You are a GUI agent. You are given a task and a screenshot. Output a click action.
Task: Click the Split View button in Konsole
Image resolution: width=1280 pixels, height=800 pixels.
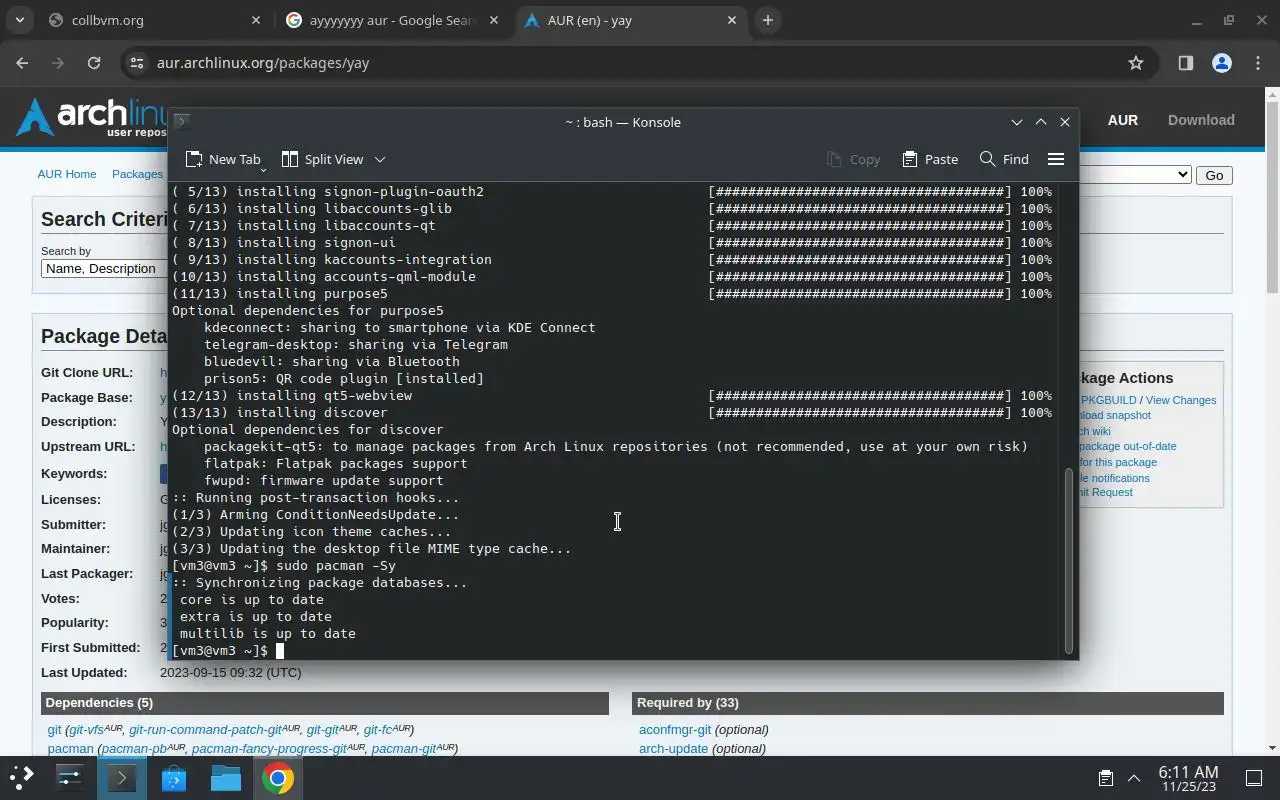[323, 159]
